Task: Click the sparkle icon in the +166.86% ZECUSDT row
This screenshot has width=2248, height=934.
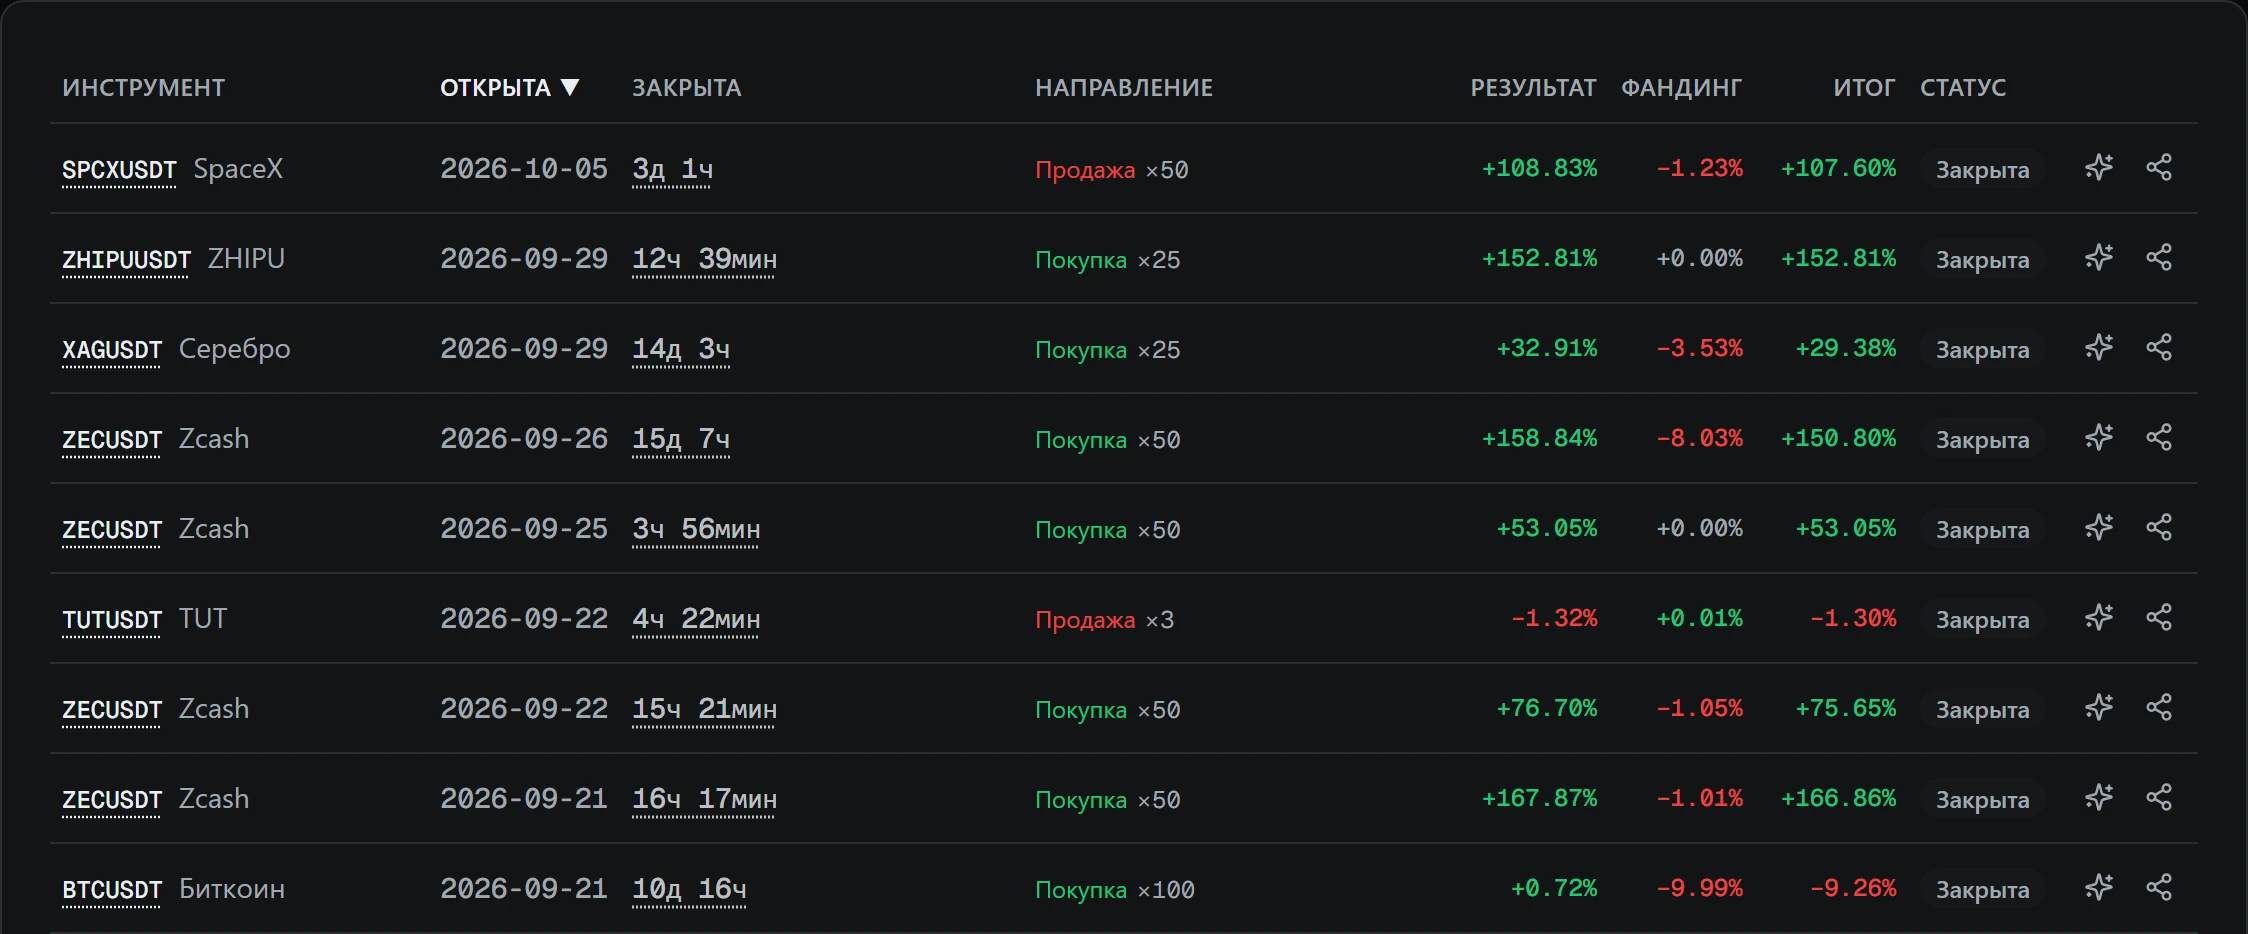Action: point(2099,798)
